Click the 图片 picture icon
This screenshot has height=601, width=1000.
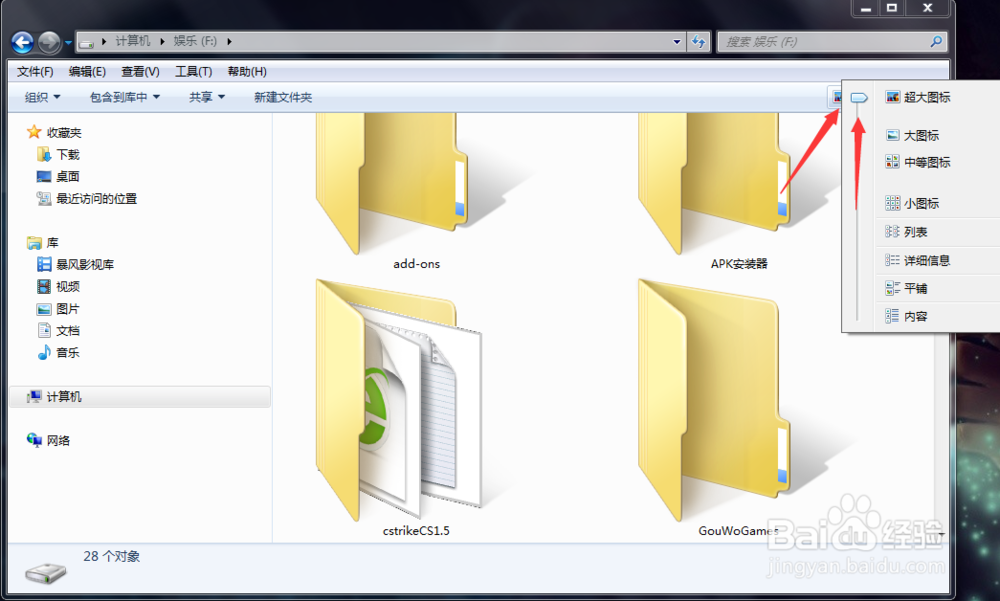point(44,309)
